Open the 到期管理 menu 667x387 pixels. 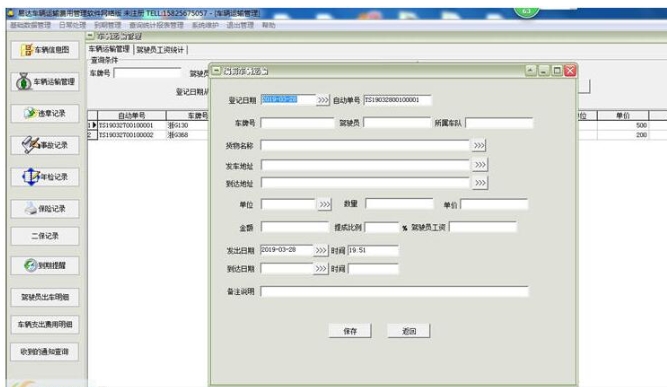click(x=108, y=25)
